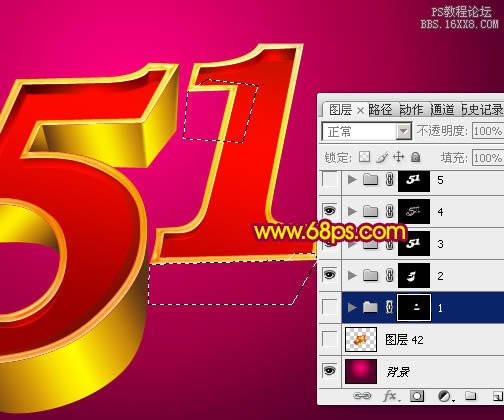The image size is (504, 420).
Task: Click the lock all padlock icon
Action: coord(415,157)
